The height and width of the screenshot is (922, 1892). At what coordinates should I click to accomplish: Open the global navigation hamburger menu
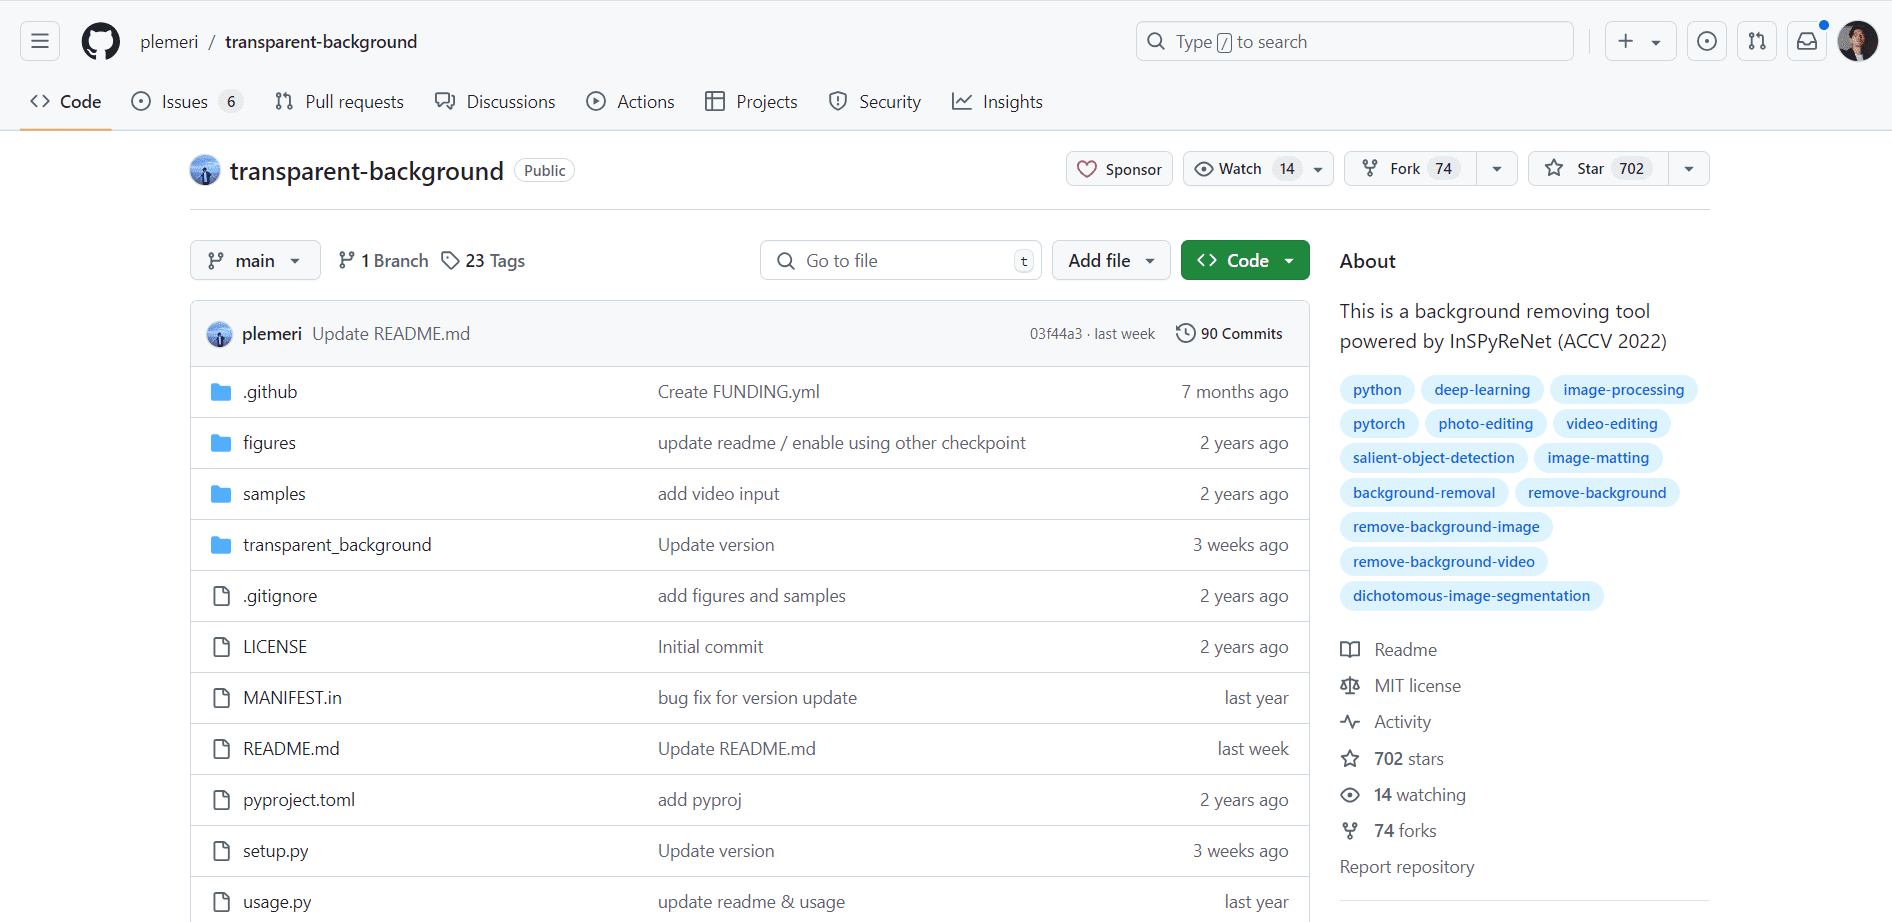38,41
